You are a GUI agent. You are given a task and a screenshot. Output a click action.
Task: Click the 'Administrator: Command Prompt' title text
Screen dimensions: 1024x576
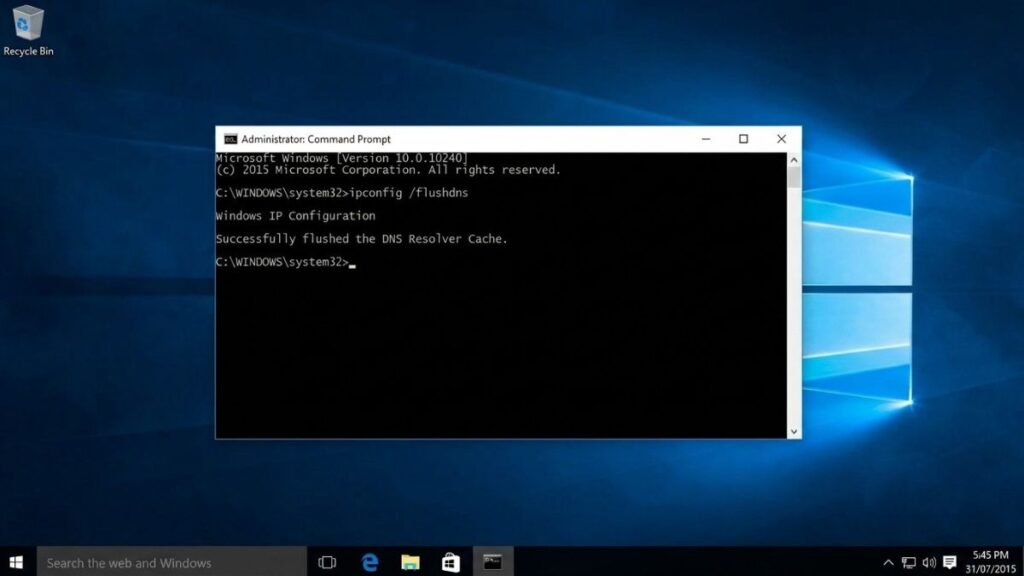pyautogui.click(x=316, y=139)
